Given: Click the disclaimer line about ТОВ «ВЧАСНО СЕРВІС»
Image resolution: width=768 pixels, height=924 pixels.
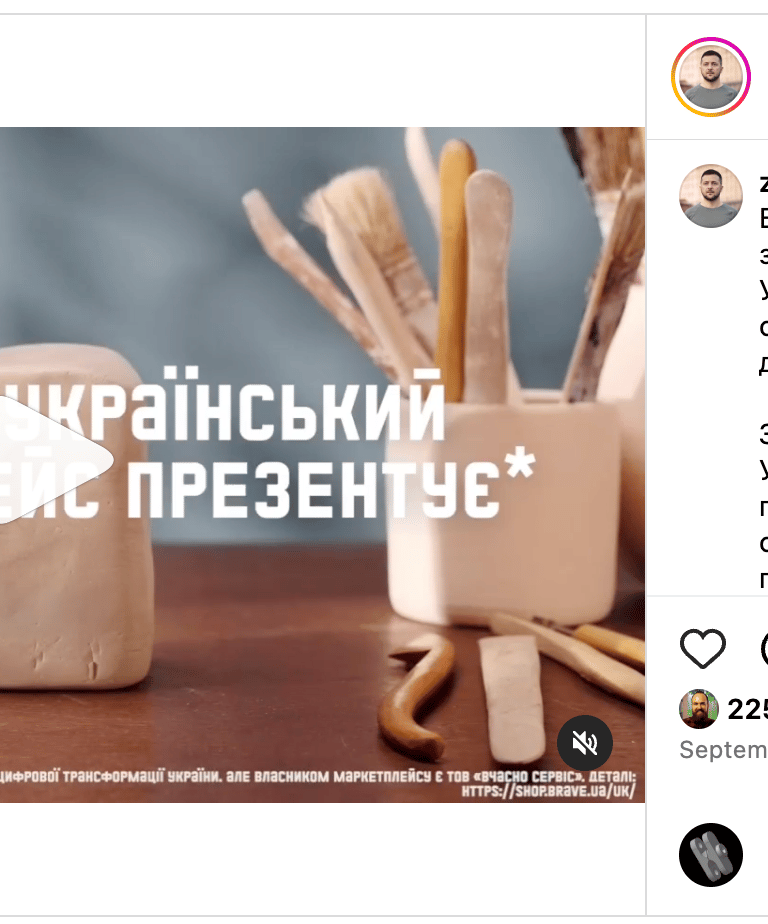Looking at the screenshot, I should coord(318,777).
